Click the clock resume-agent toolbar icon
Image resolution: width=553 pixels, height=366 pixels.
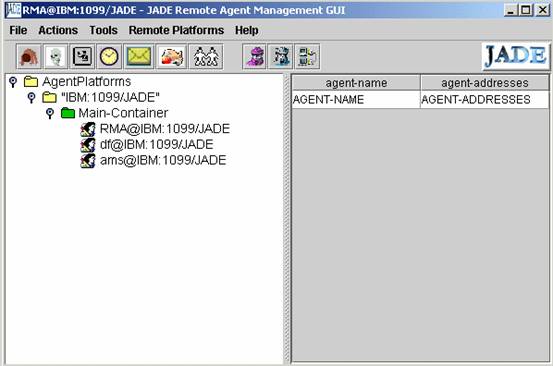(x=109, y=56)
